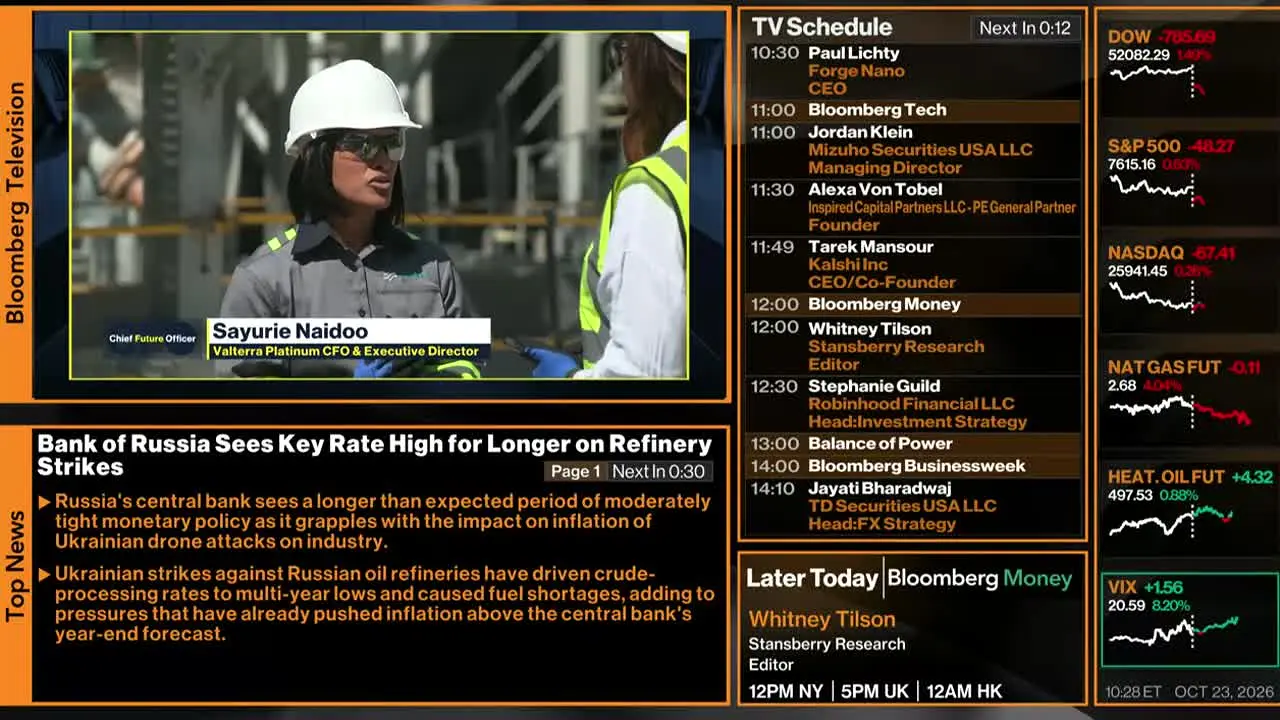Select the 11:49 Tarek Mansour schedule entry

tap(913, 264)
